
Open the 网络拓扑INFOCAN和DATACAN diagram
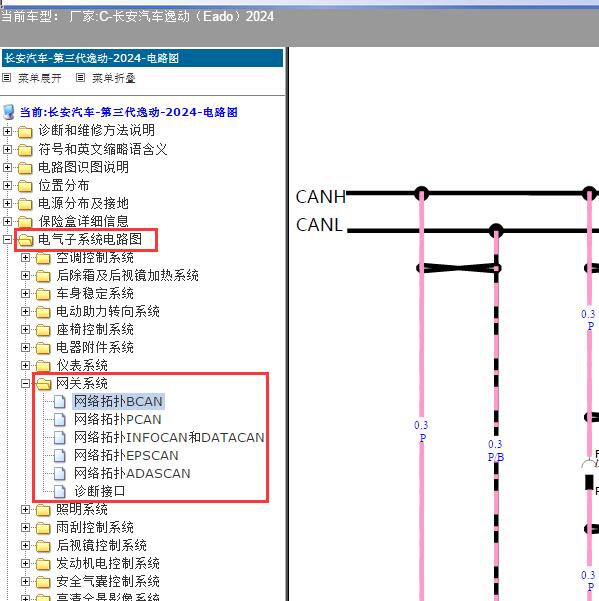click(169, 437)
